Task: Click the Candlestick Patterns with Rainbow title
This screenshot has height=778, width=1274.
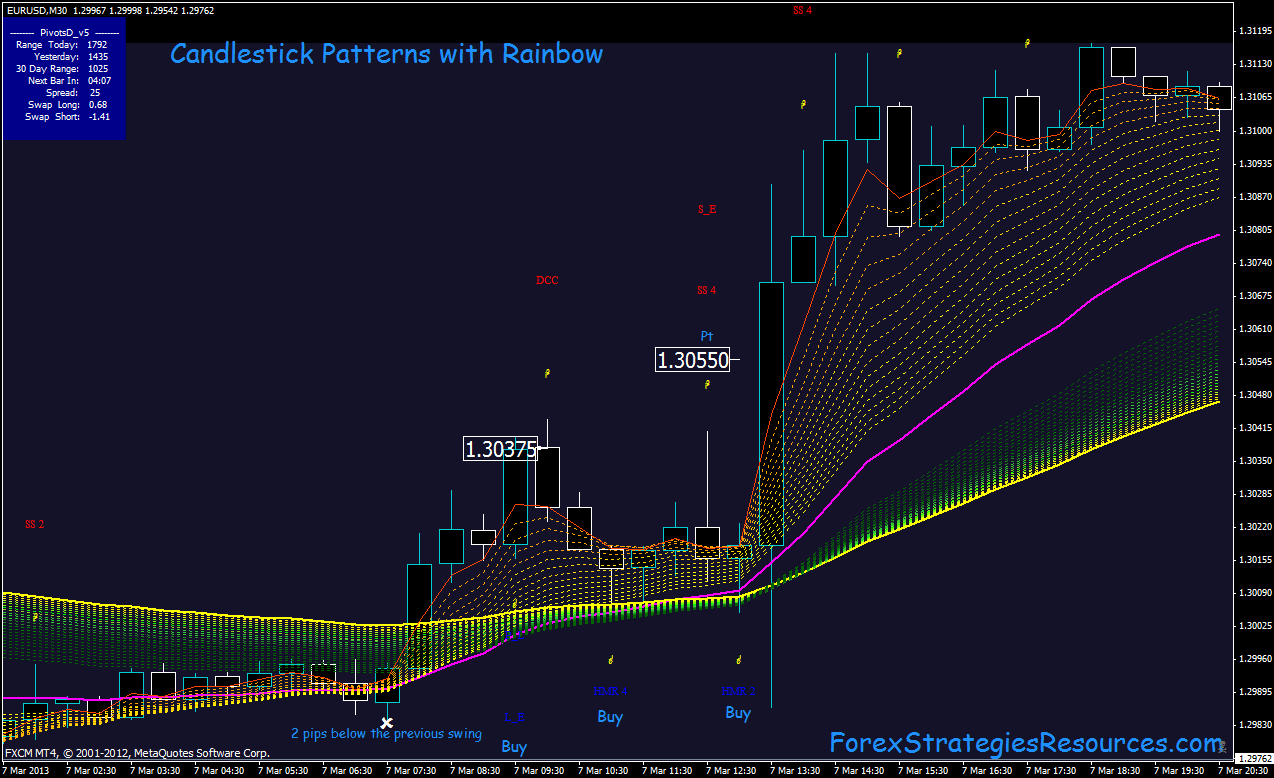Action: 386,54
